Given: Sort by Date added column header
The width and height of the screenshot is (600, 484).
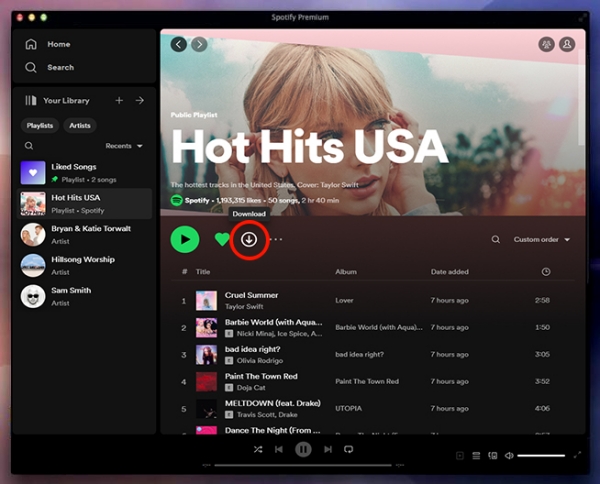Looking at the screenshot, I should pyautogui.click(x=450, y=272).
